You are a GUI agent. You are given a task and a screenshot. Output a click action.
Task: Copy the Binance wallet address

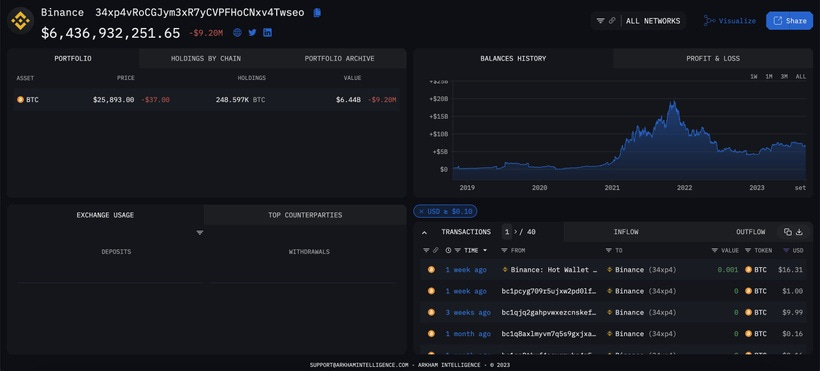[x=317, y=13]
